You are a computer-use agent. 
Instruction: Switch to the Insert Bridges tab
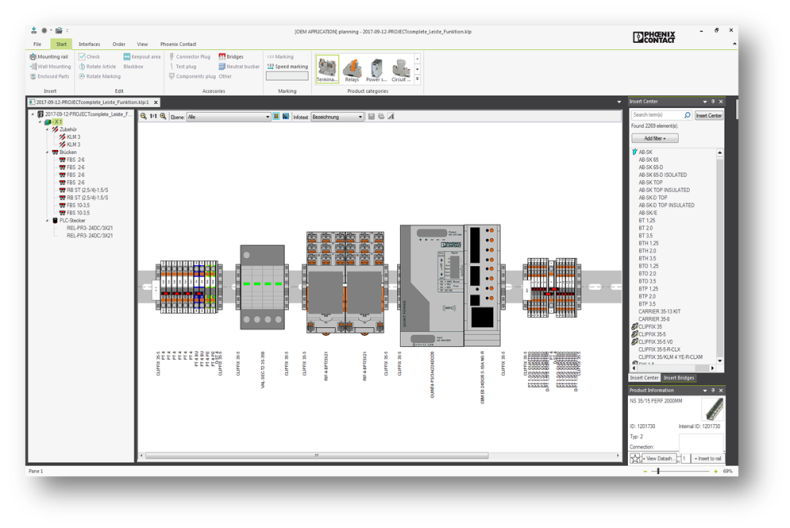tap(679, 377)
